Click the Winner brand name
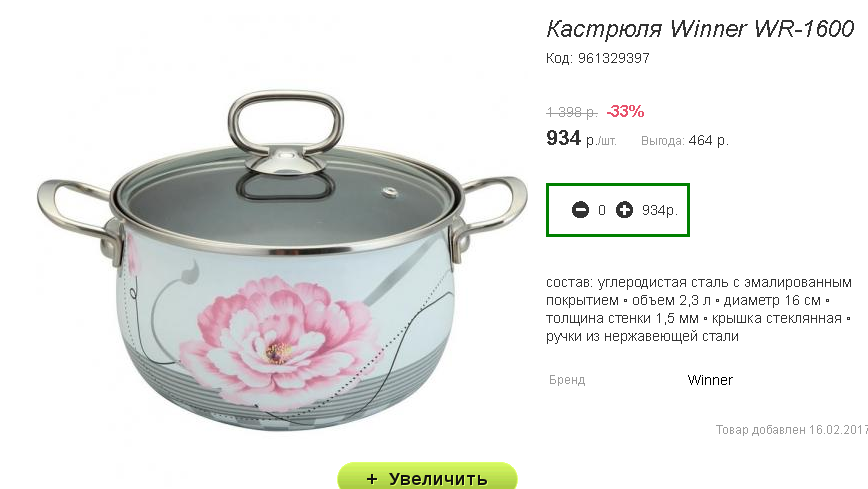Viewport: 868px width, 489px height. point(710,380)
